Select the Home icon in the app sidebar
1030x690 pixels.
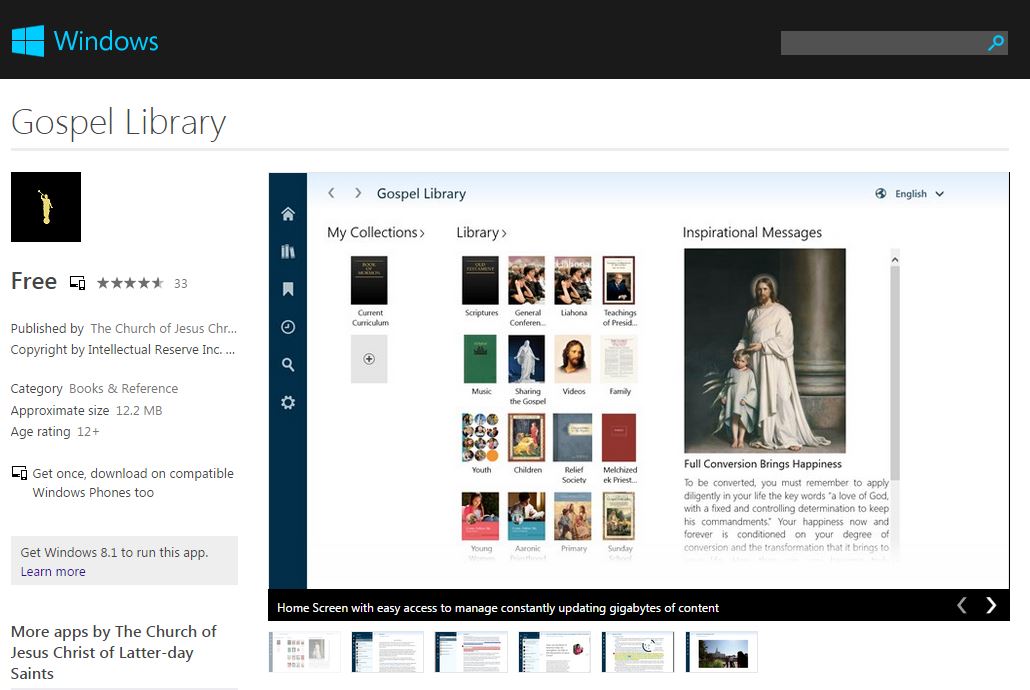(288, 213)
